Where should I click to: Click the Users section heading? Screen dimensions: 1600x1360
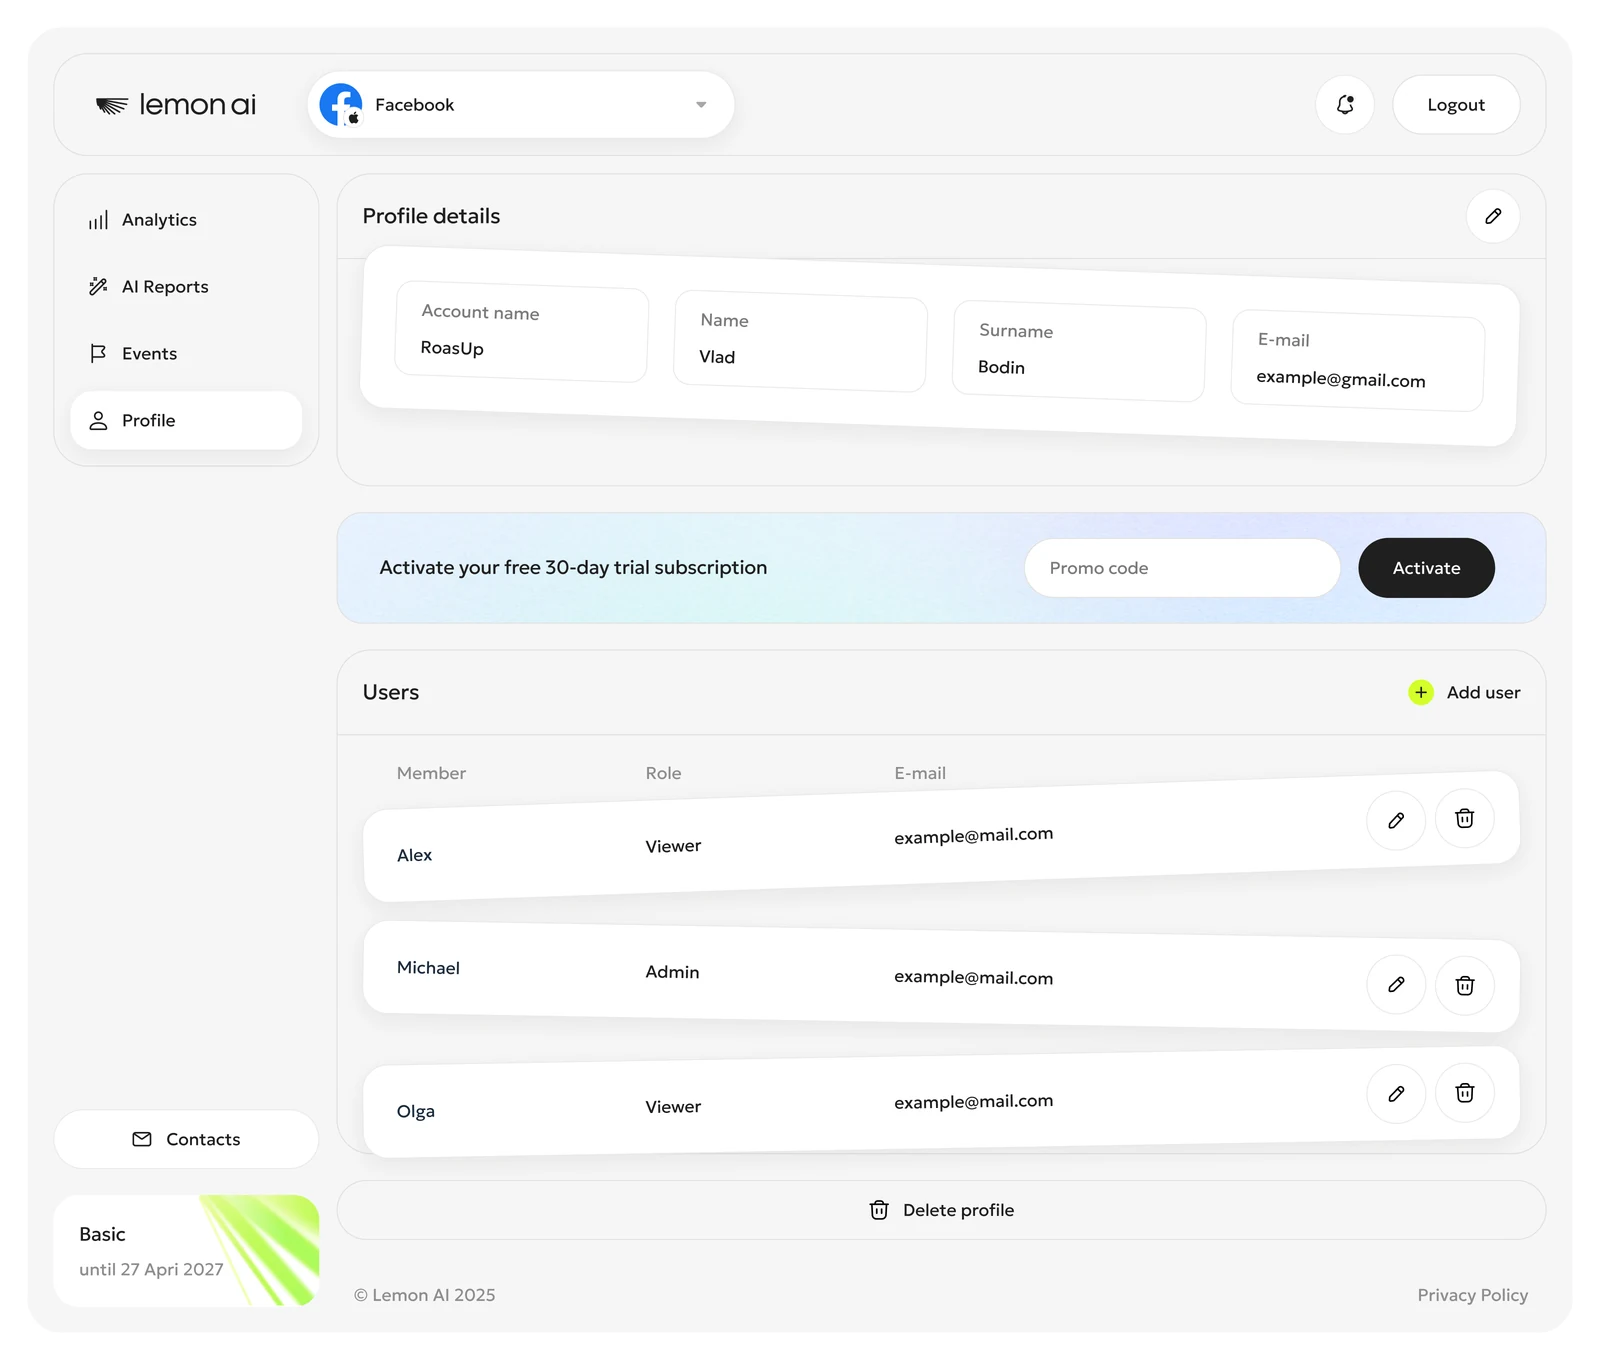pyautogui.click(x=390, y=692)
